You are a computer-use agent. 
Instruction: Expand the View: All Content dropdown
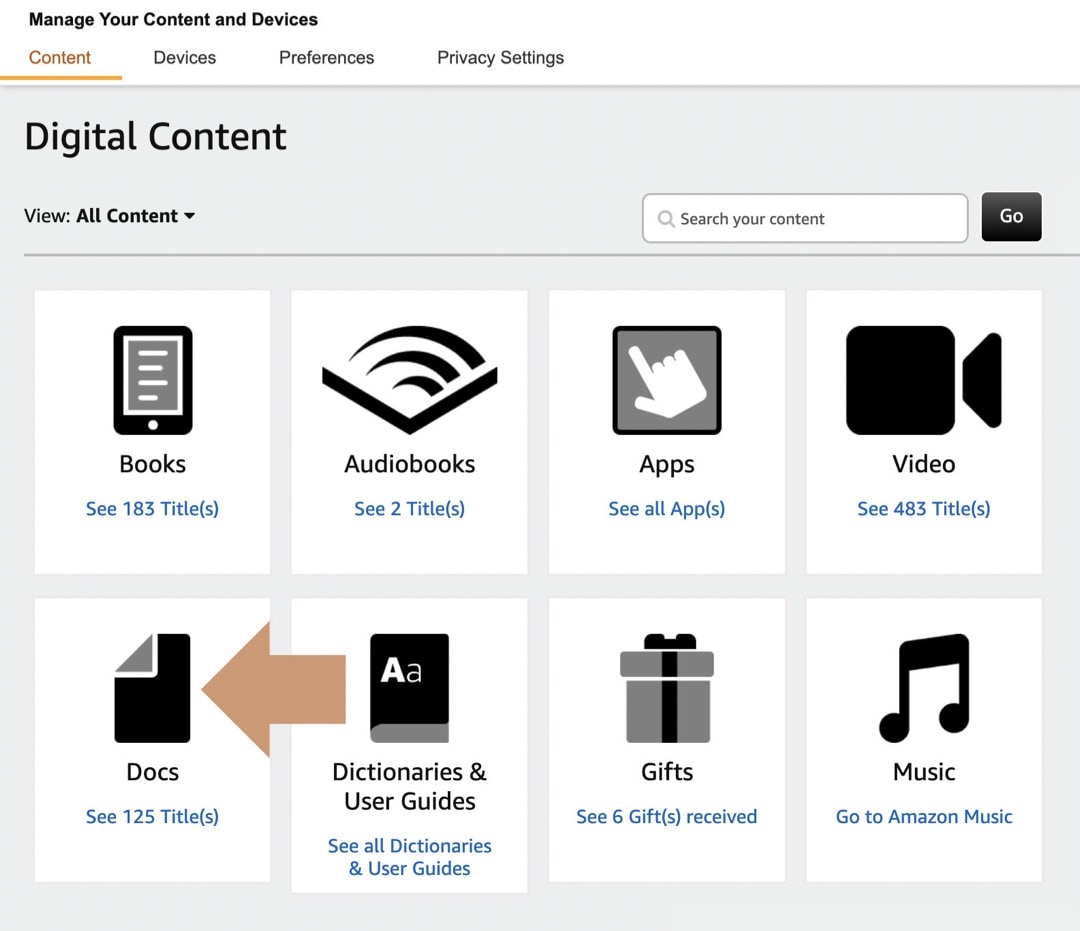pyautogui.click(x=110, y=216)
